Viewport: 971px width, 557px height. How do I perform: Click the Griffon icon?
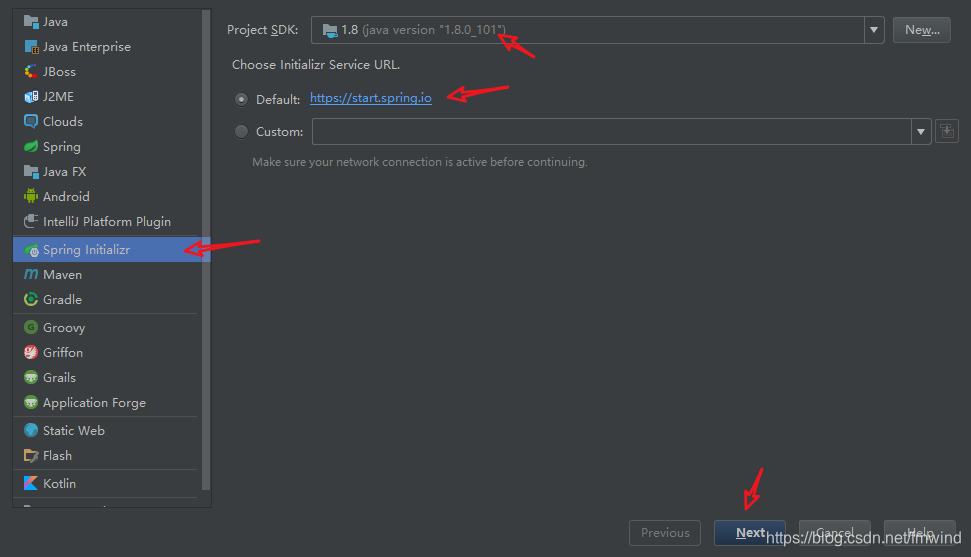[x=31, y=353]
